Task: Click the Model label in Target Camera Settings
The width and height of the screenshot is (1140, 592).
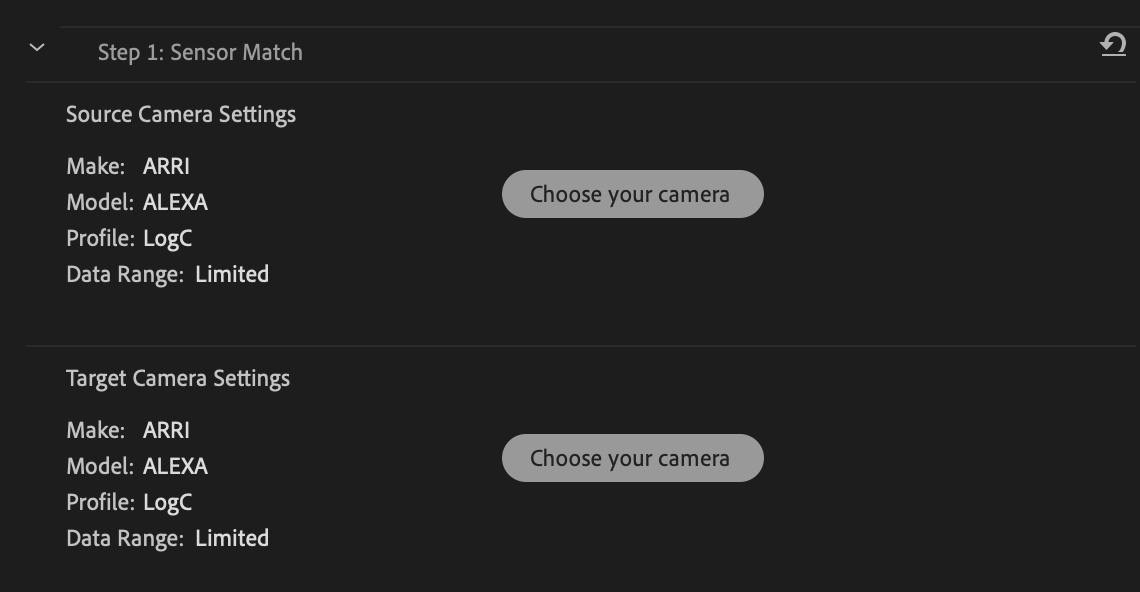Action: click(x=100, y=466)
